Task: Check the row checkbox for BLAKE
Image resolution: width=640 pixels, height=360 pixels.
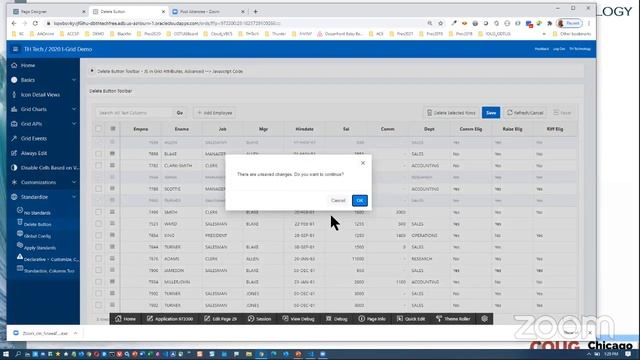Action: click(98, 154)
